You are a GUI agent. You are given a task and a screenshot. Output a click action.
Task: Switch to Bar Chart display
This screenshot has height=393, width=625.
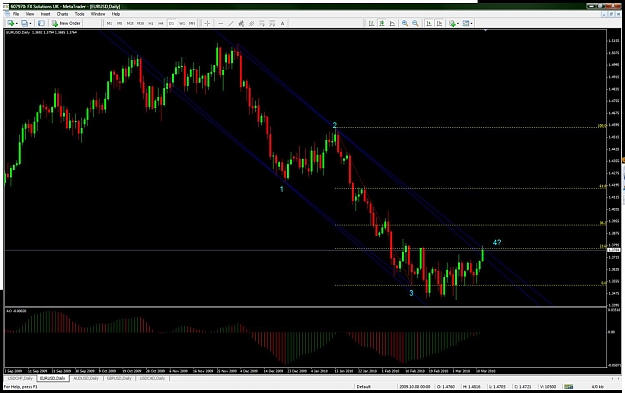coord(371,24)
